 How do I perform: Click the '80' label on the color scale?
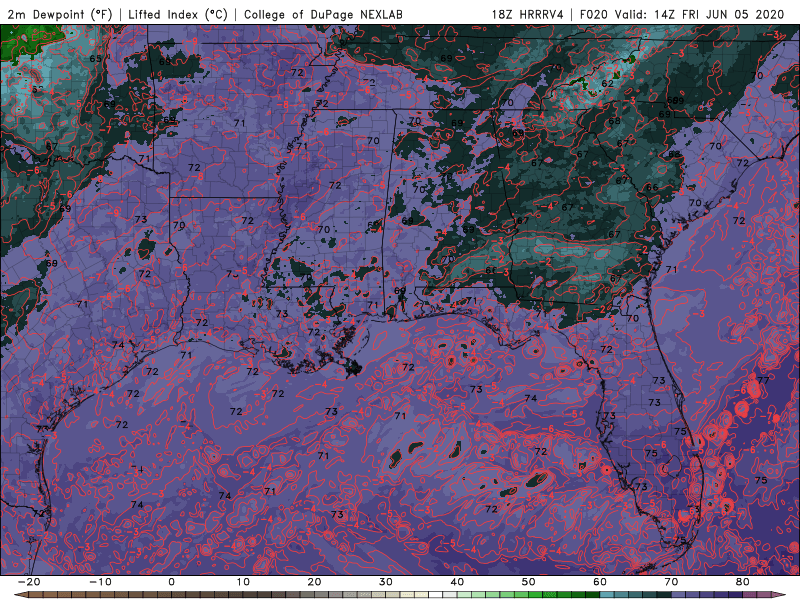(x=743, y=582)
